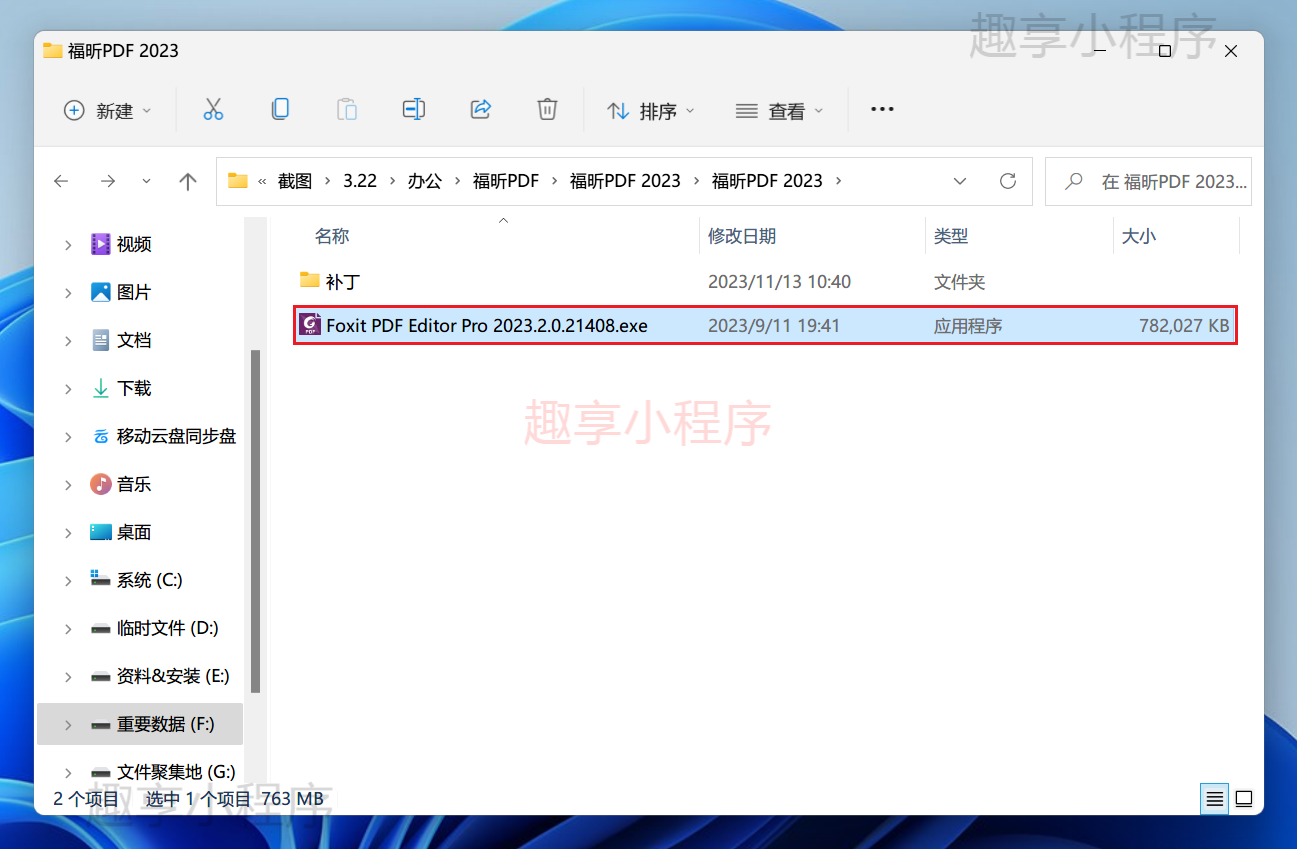
Task: Open the 查看 view dropdown
Action: [x=780, y=110]
